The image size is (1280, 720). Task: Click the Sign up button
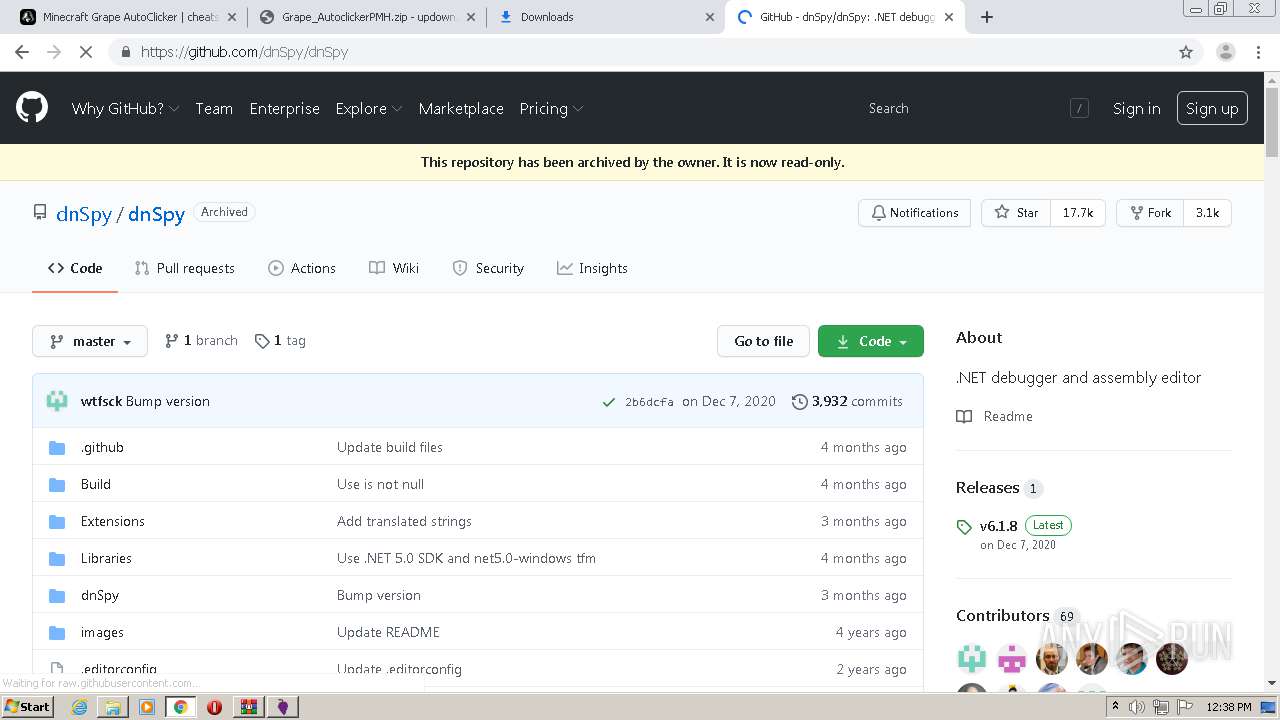[1212, 108]
